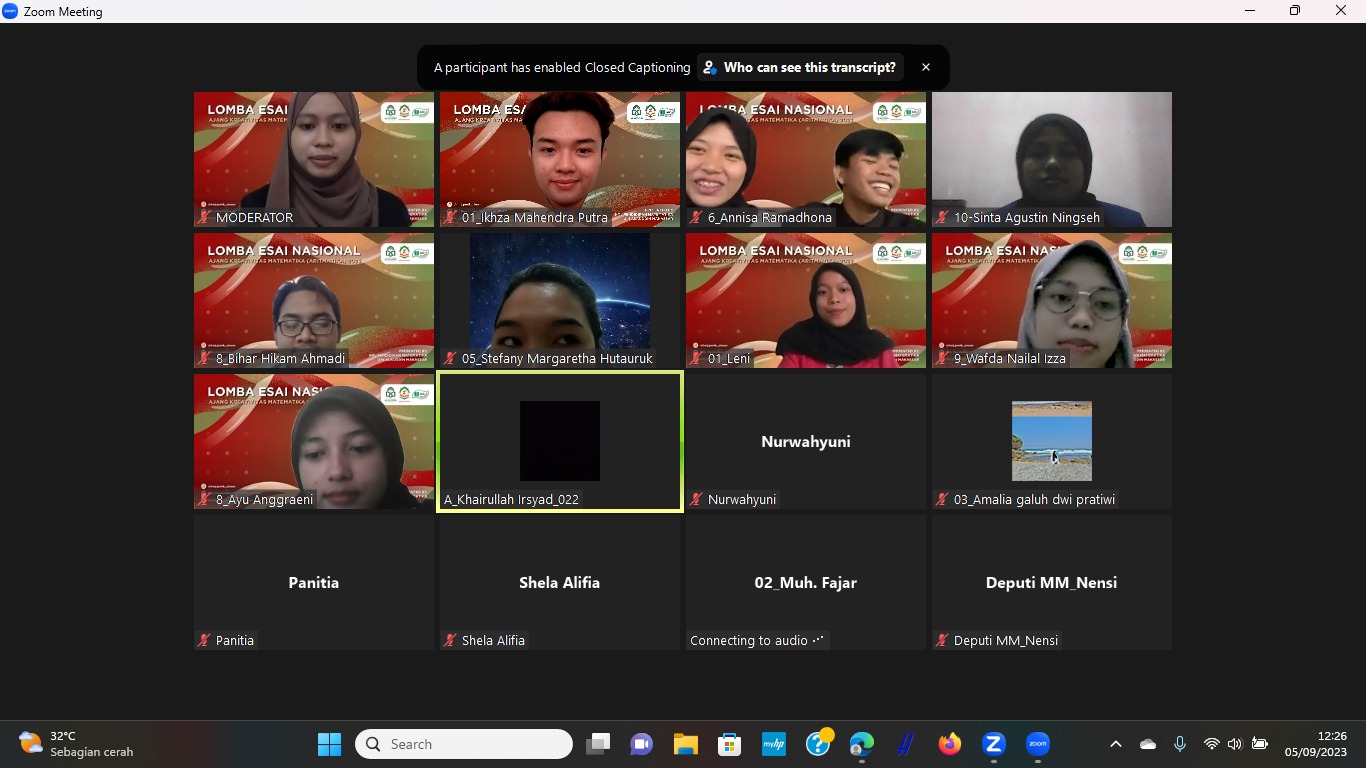
Task: Open File Explorer from the taskbar
Action: tap(685, 744)
